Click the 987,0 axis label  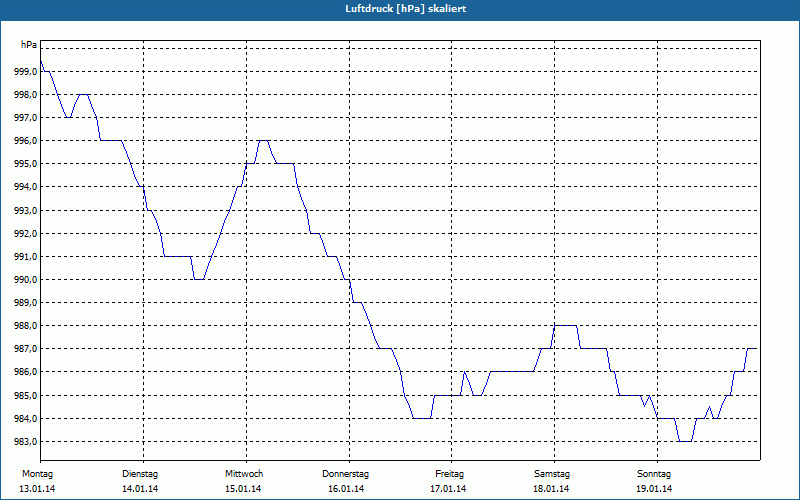[26, 349]
